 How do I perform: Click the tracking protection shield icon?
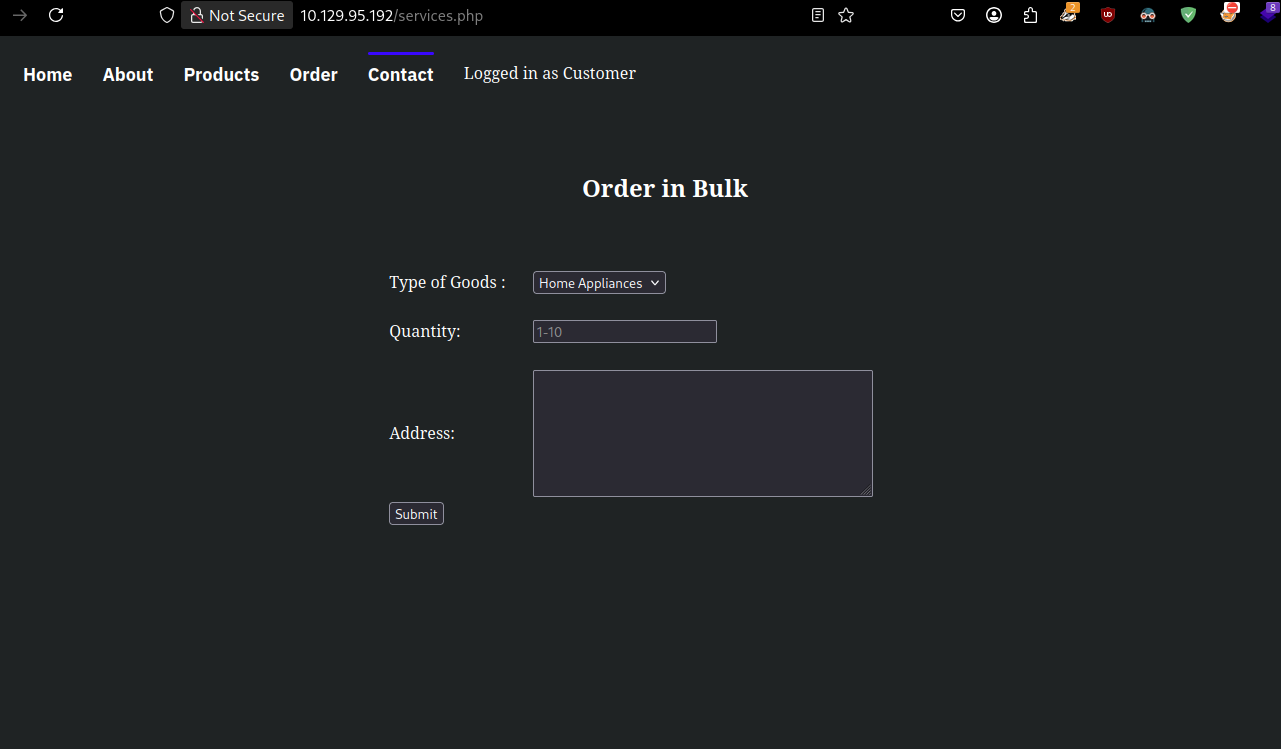tap(167, 15)
